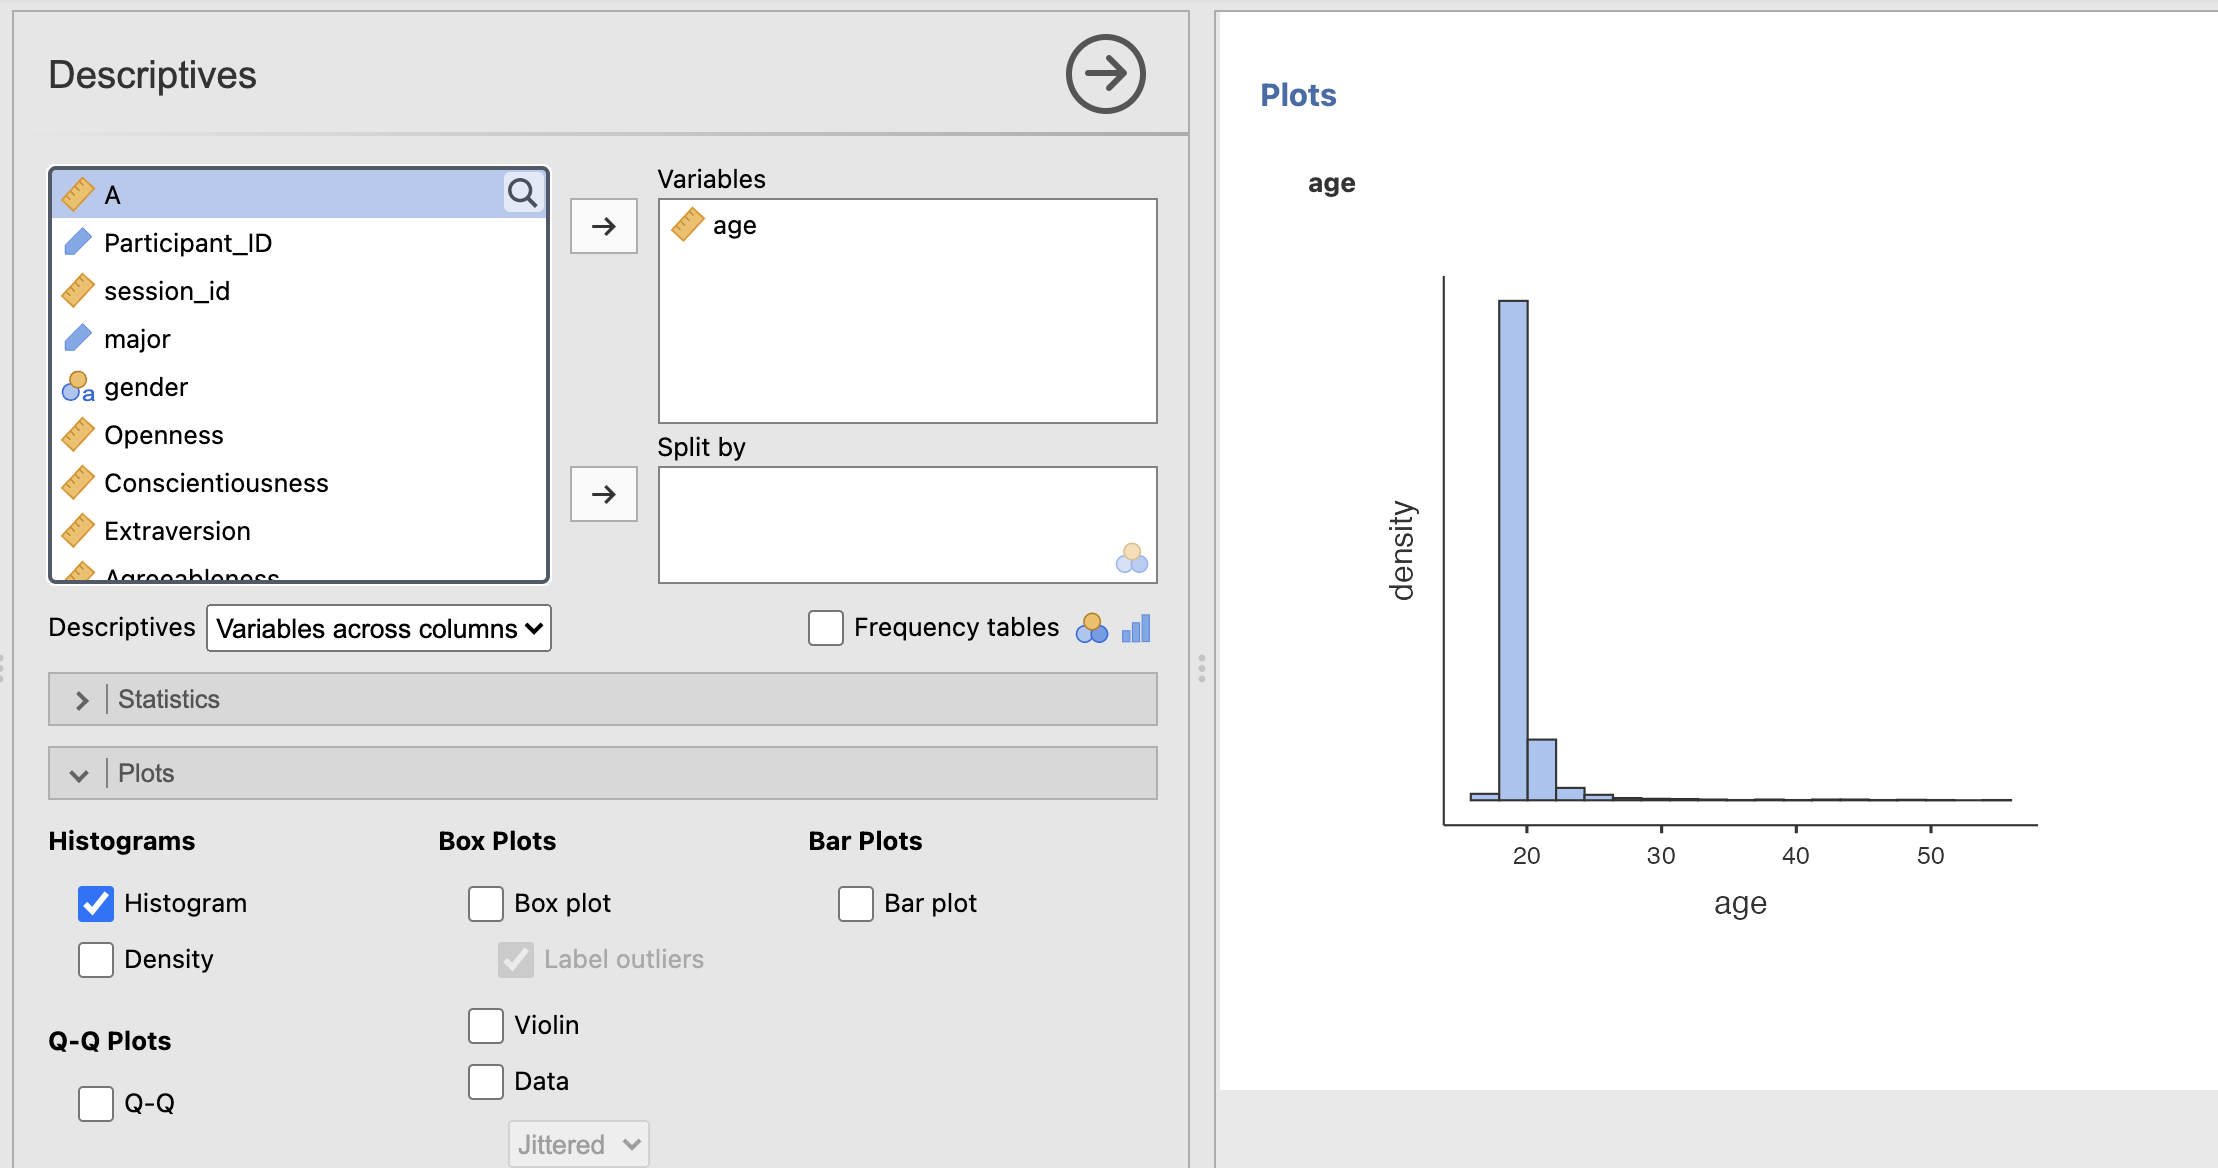Image resolution: width=2218 pixels, height=1168 pixels.
Task: Click the nominal variable icon beside Frequency tables
Action: [1091, 628]
